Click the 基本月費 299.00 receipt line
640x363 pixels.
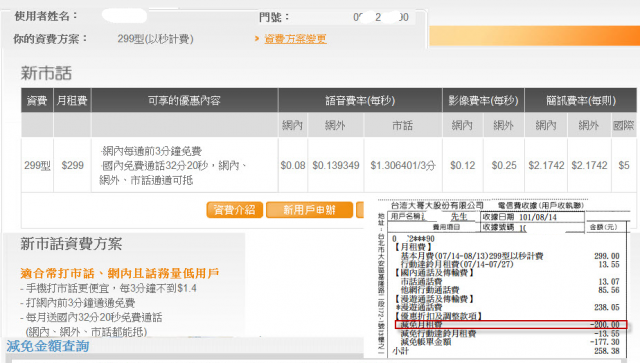click(510, 256)
